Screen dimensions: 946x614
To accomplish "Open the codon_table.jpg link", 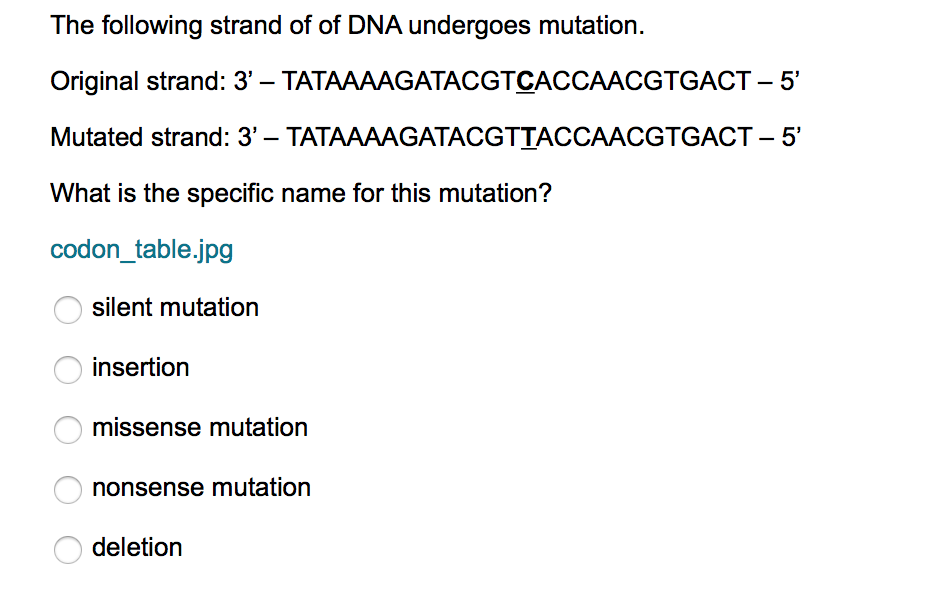I will 141,250.
